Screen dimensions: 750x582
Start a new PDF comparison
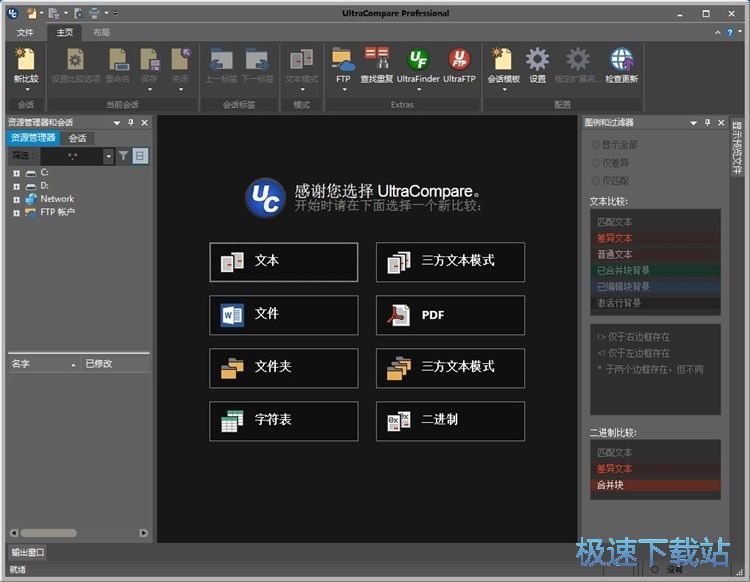[450, 315]
